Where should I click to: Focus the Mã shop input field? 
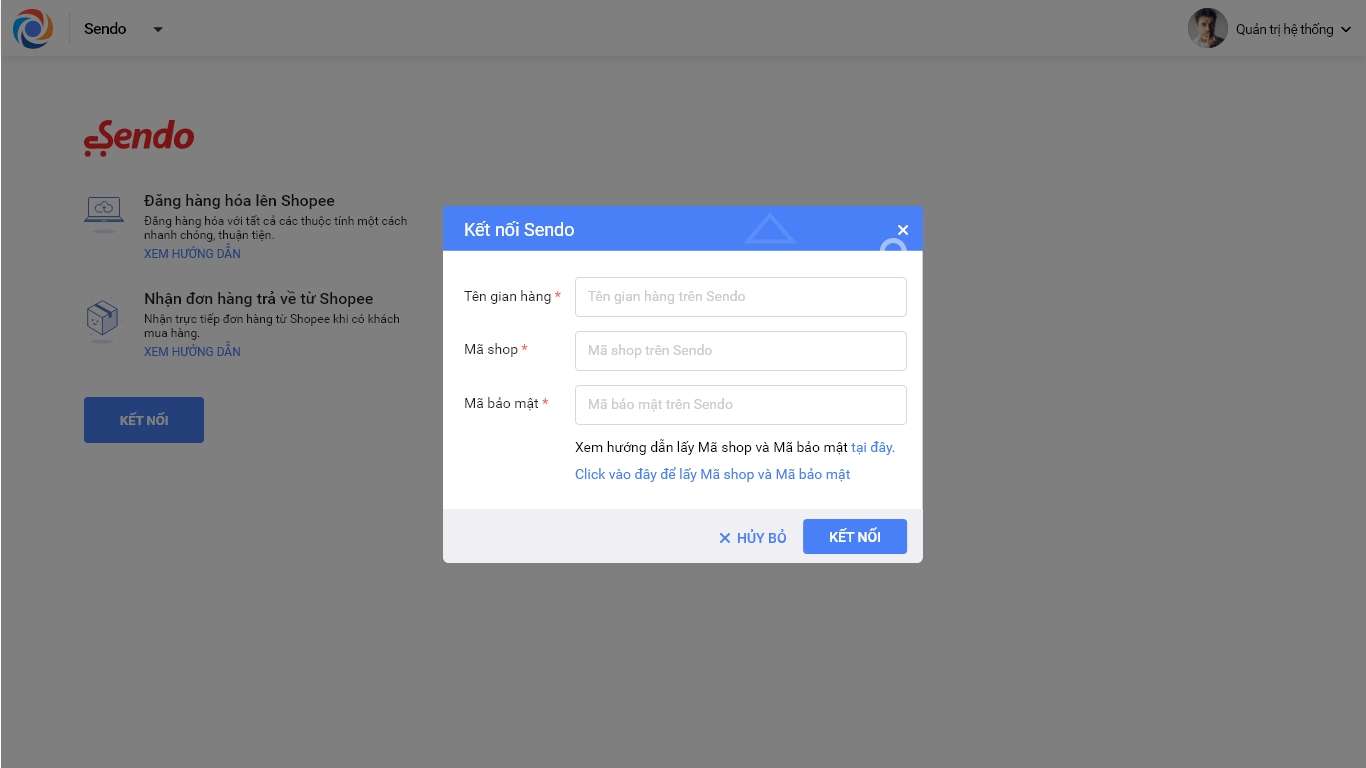tap(741, 351)
